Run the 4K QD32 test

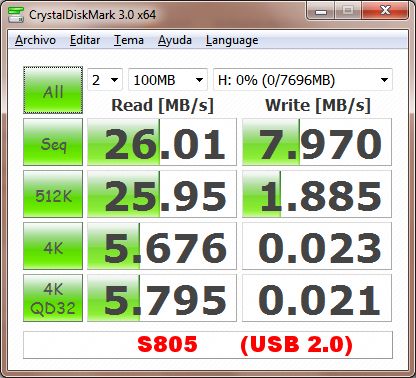pyautogui.click(x=53, y=298)
